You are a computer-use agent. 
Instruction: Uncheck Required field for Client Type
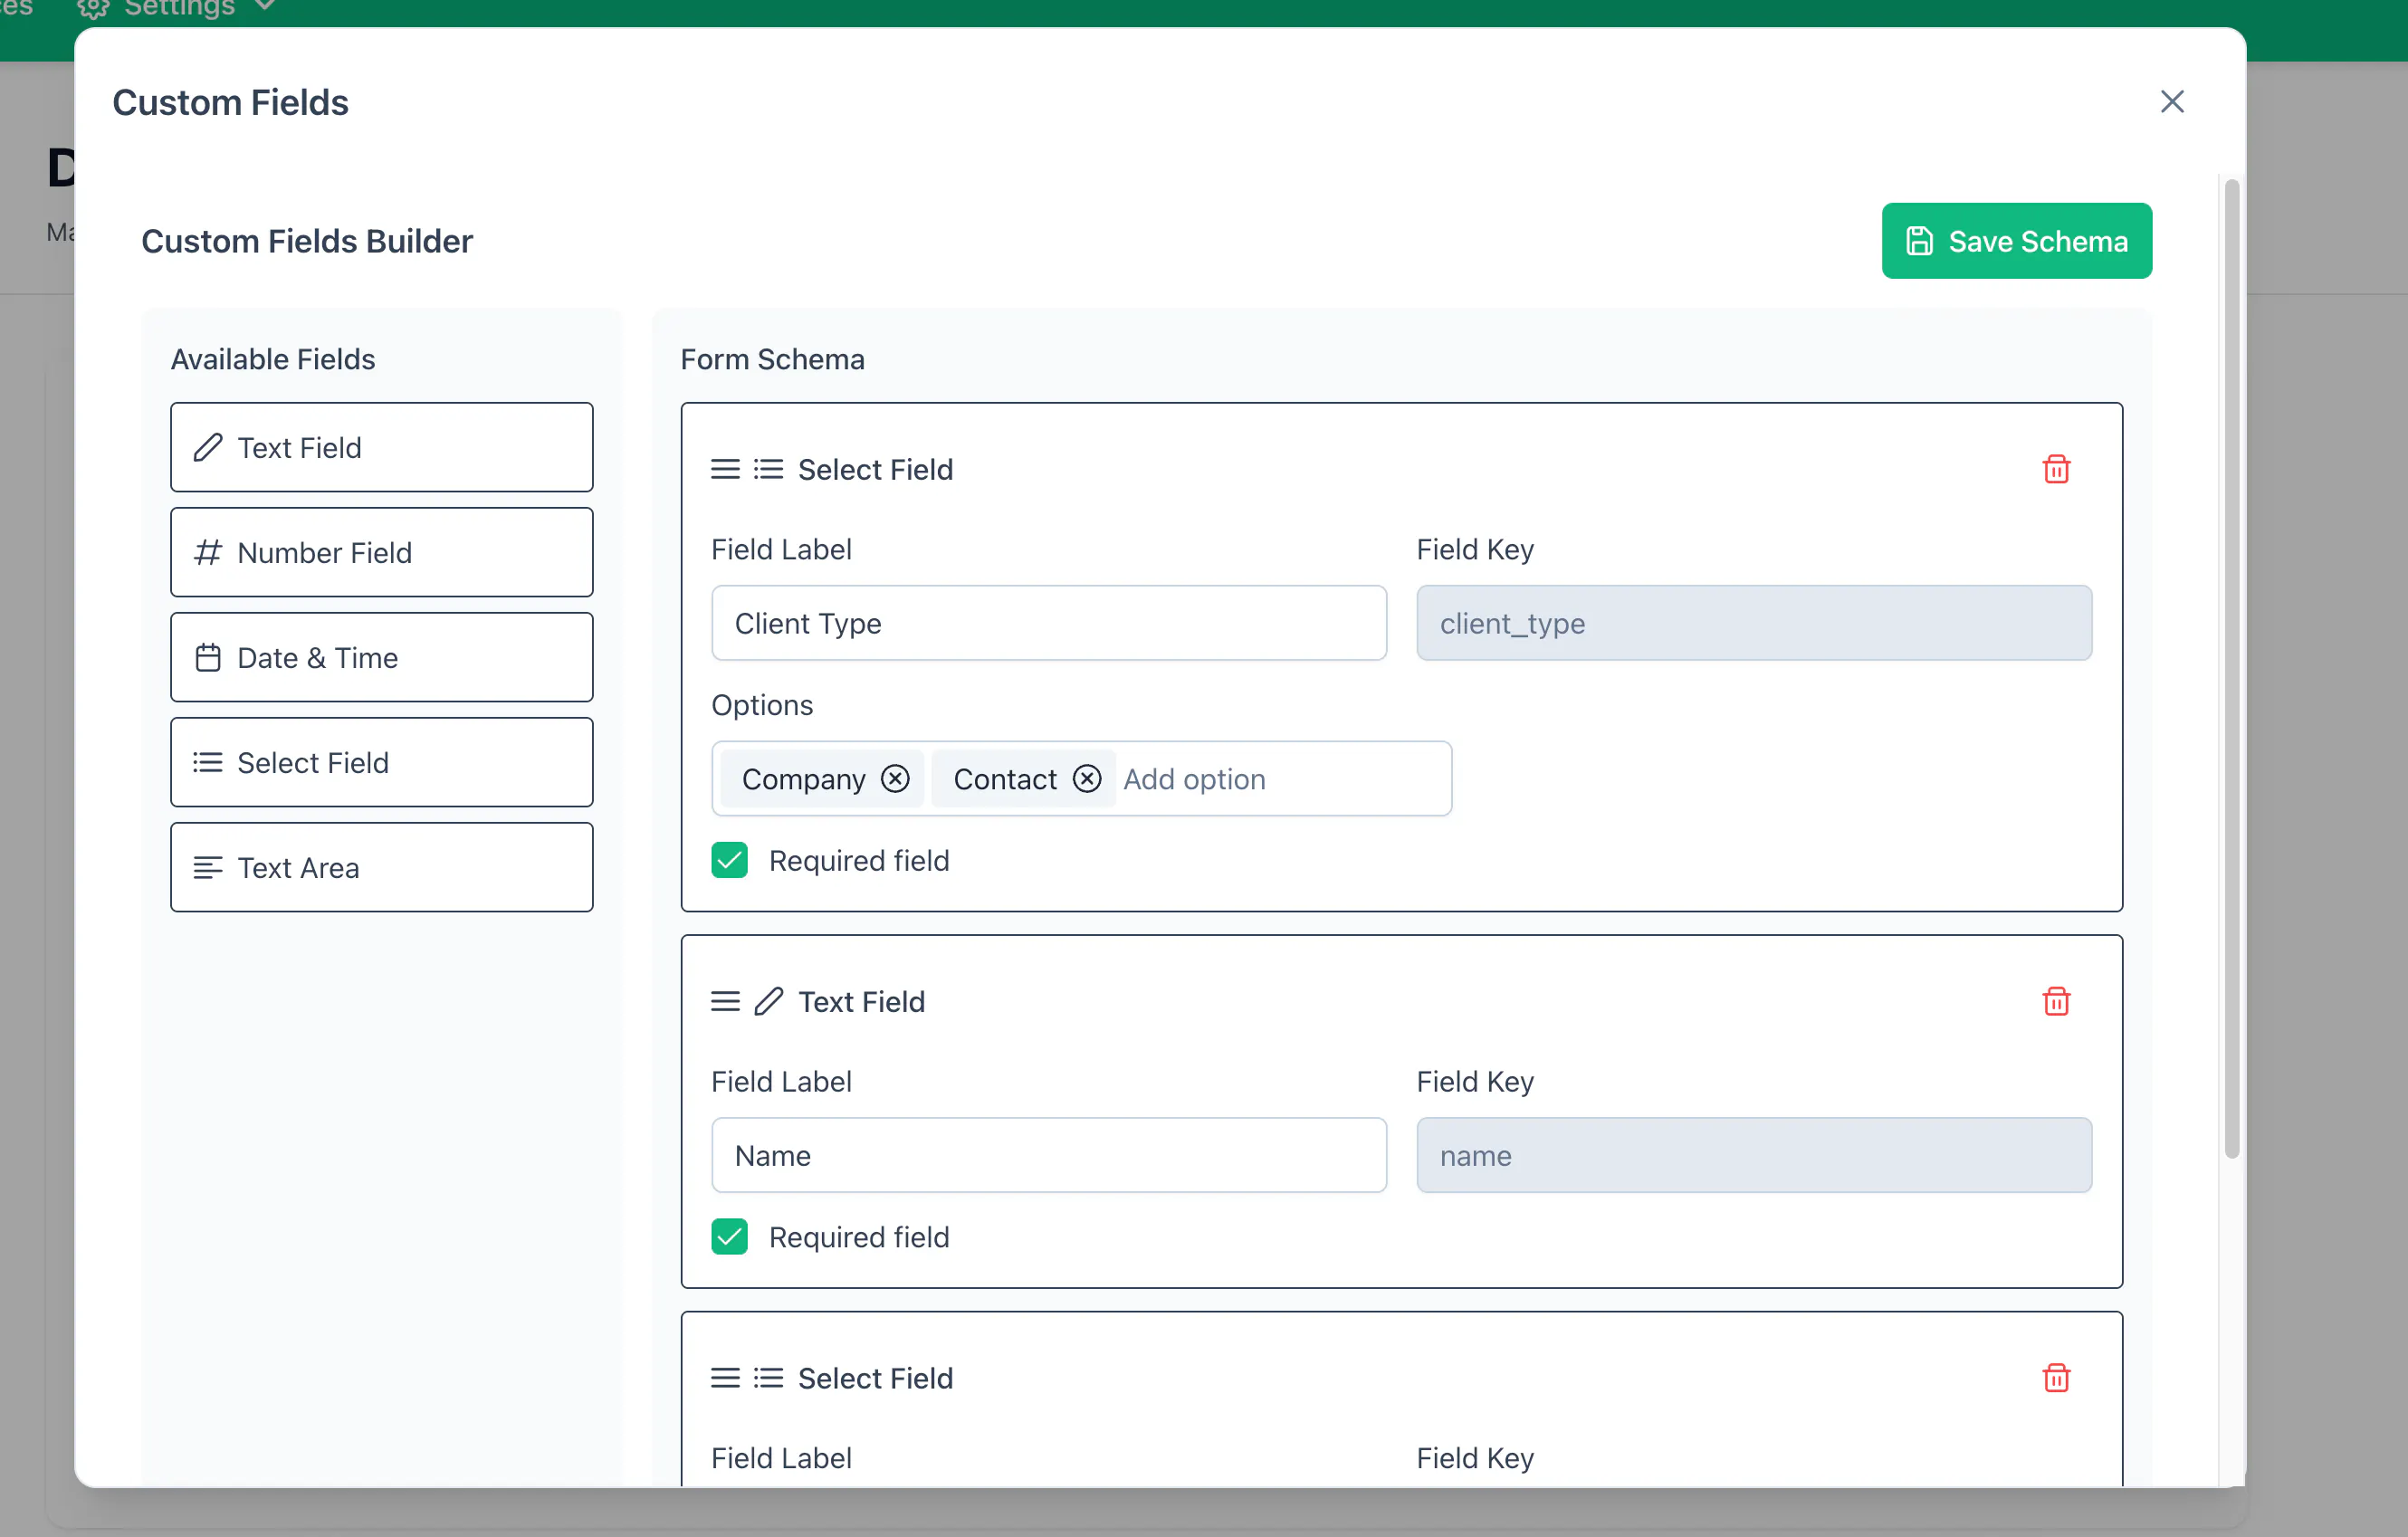coord(729,860)
